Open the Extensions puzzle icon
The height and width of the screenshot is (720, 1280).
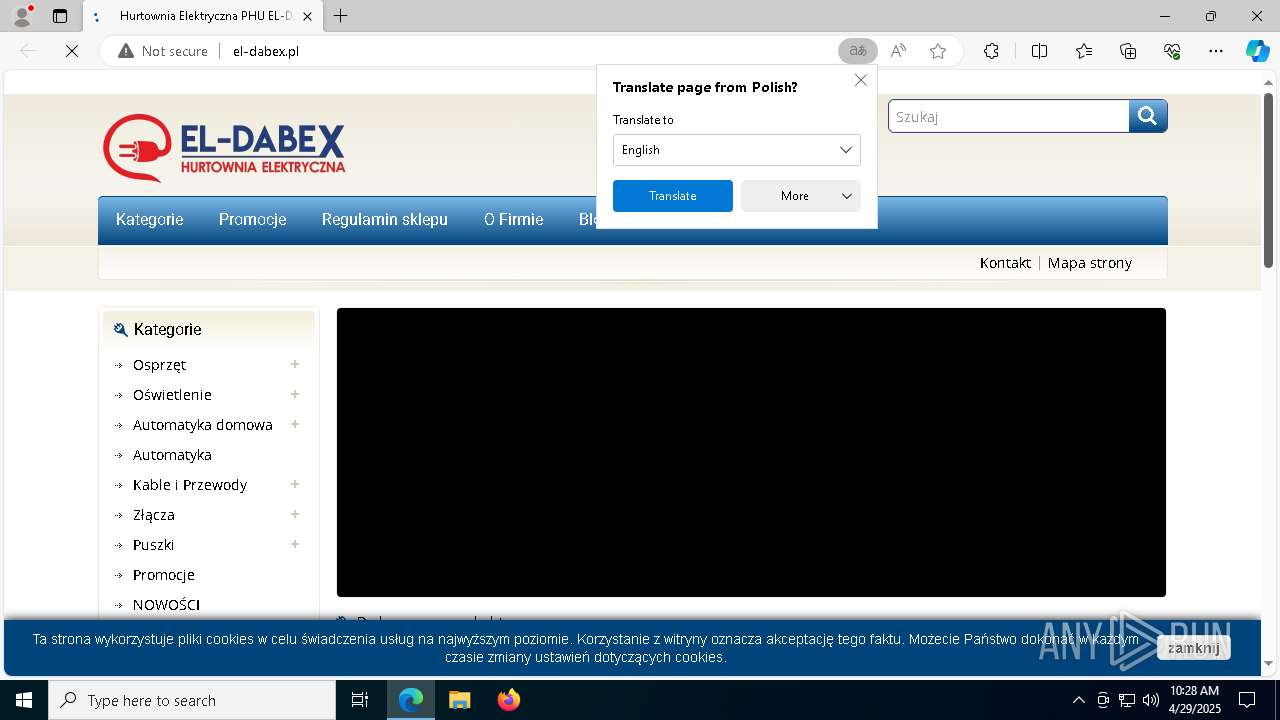point(991,51)
